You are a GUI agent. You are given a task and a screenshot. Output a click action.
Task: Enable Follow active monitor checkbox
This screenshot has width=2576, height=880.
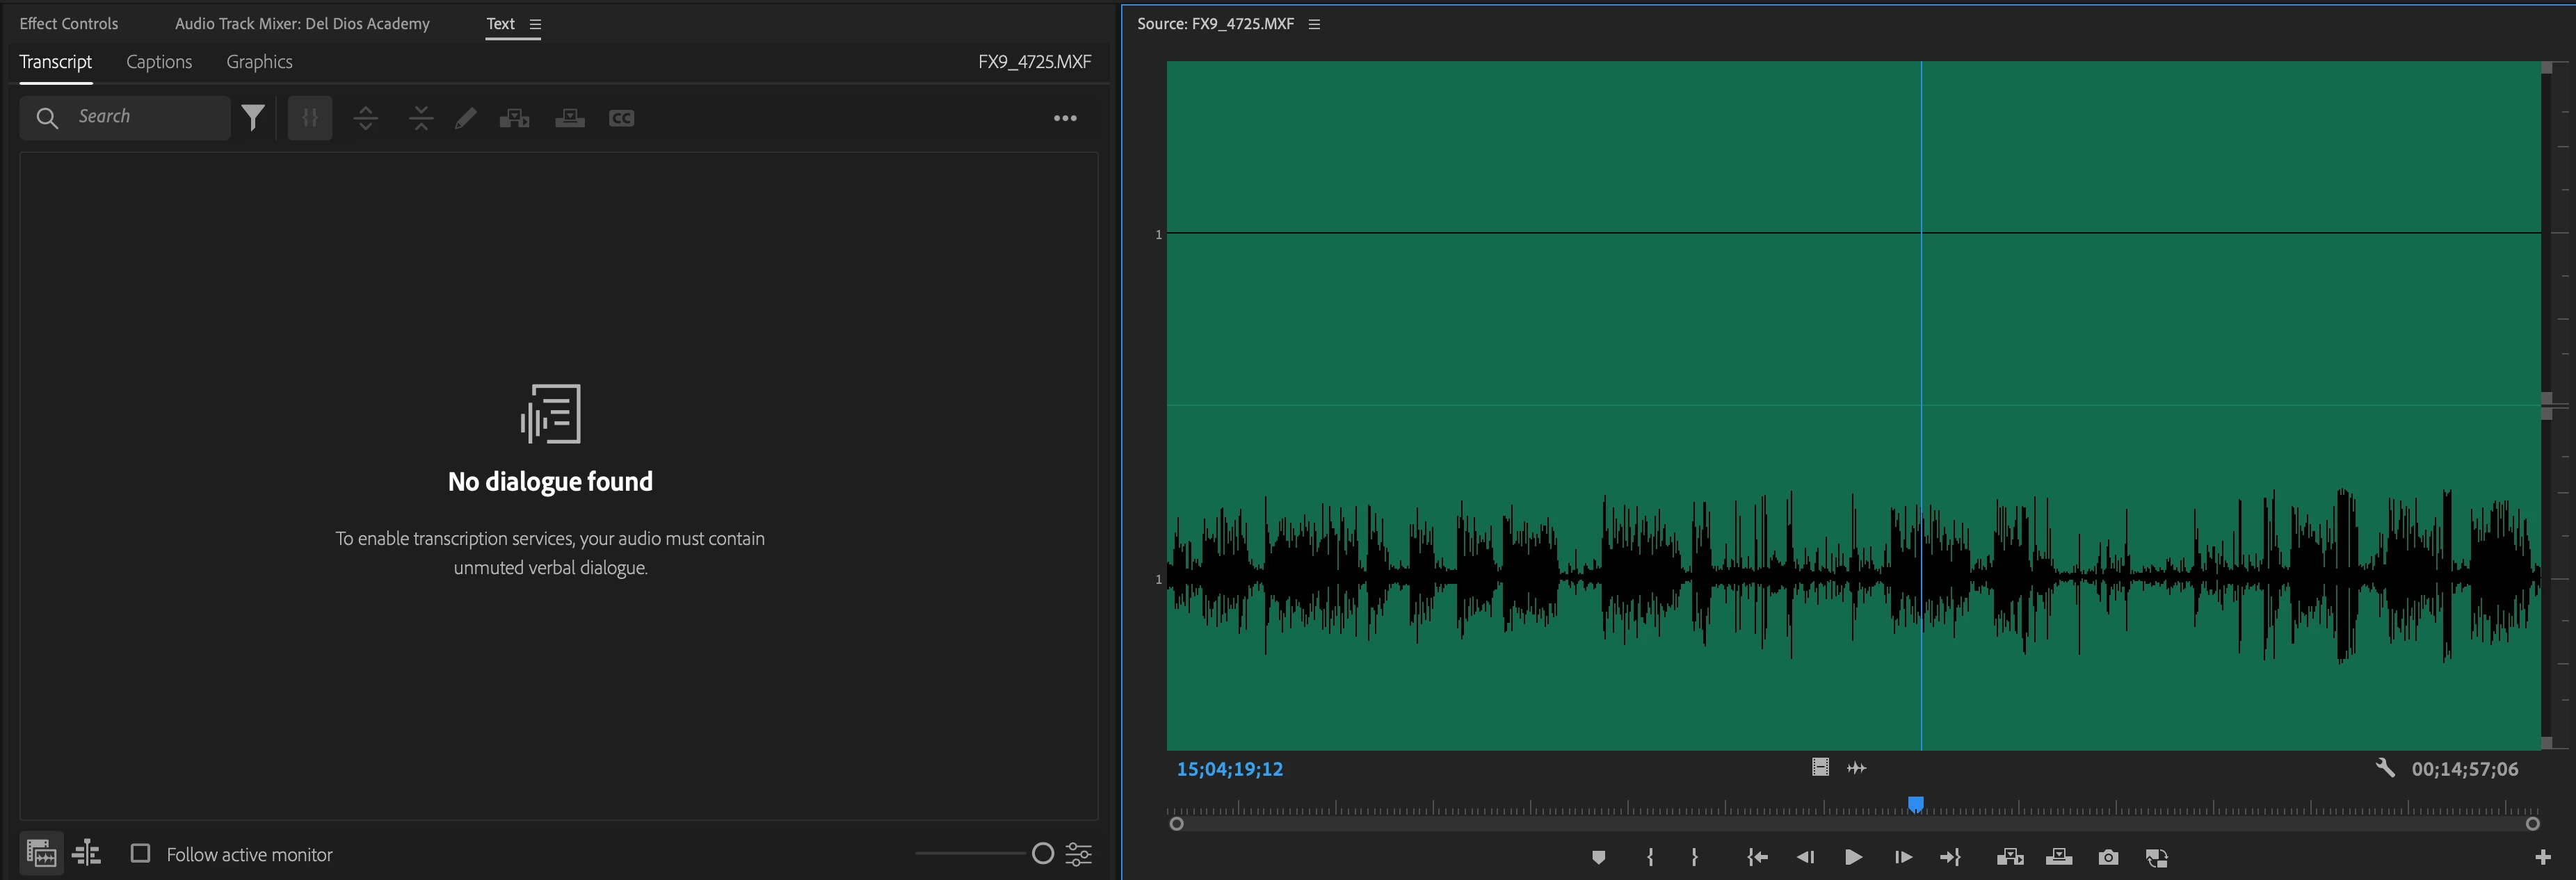tap(141, 853)
